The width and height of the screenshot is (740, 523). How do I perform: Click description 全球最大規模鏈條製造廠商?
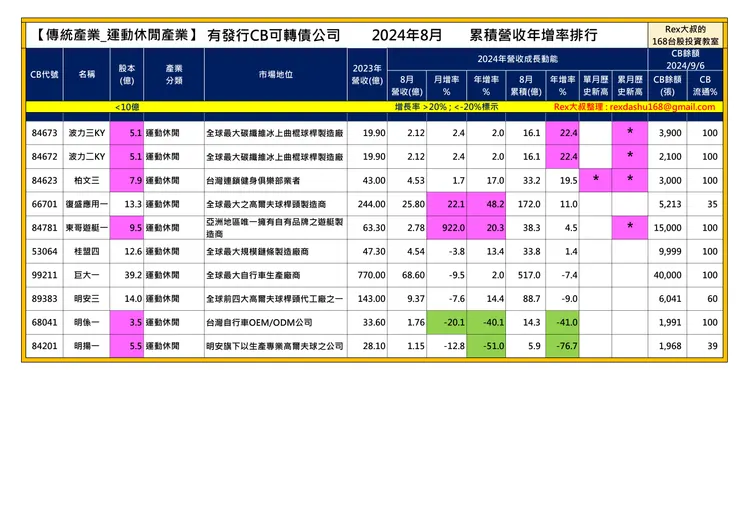coord(257,252)
